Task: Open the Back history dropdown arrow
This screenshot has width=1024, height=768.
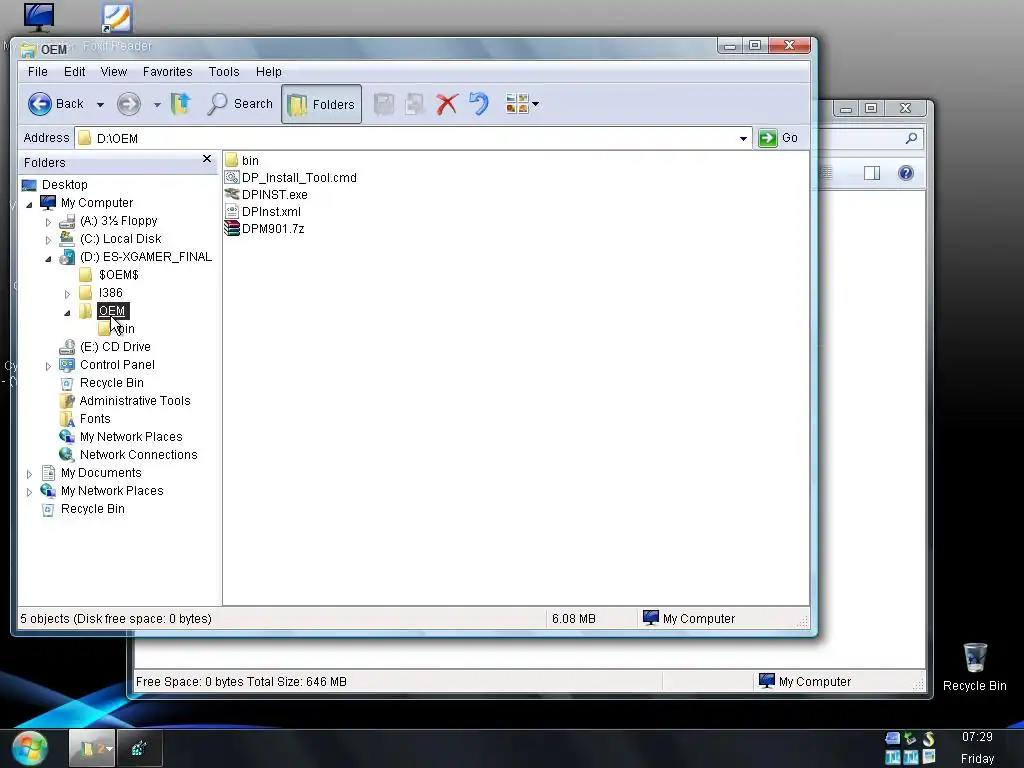Action: 100,104
